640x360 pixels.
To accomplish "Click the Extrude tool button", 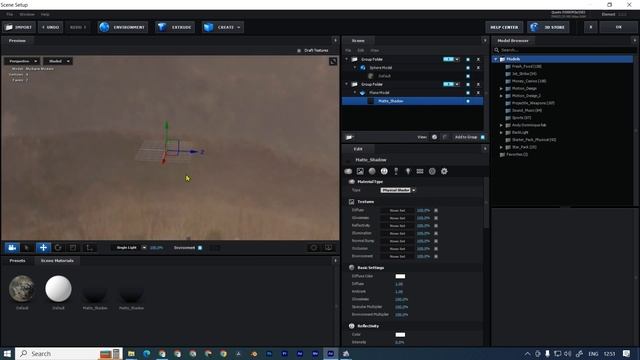I will (x=174, y=27).
